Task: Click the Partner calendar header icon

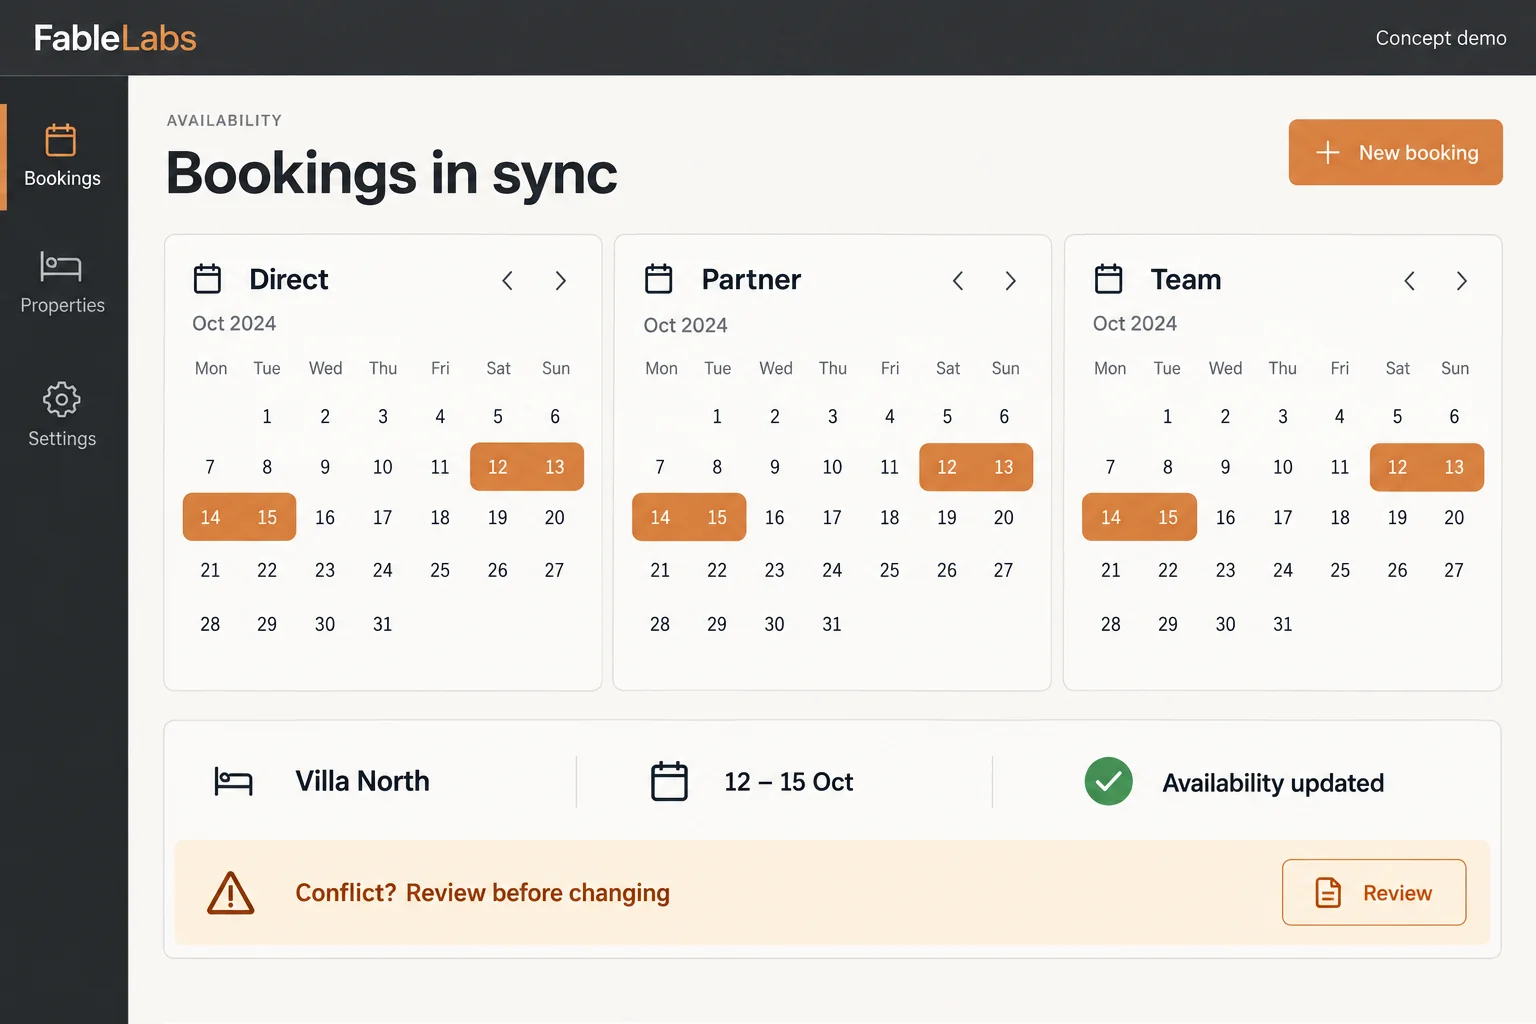Action: tap(659, 279)
